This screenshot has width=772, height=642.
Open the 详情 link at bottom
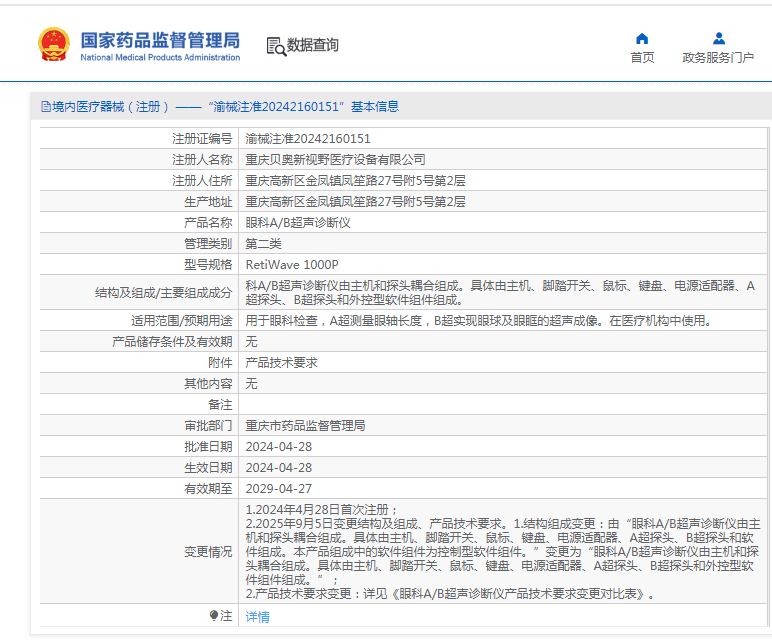[258, 617]
